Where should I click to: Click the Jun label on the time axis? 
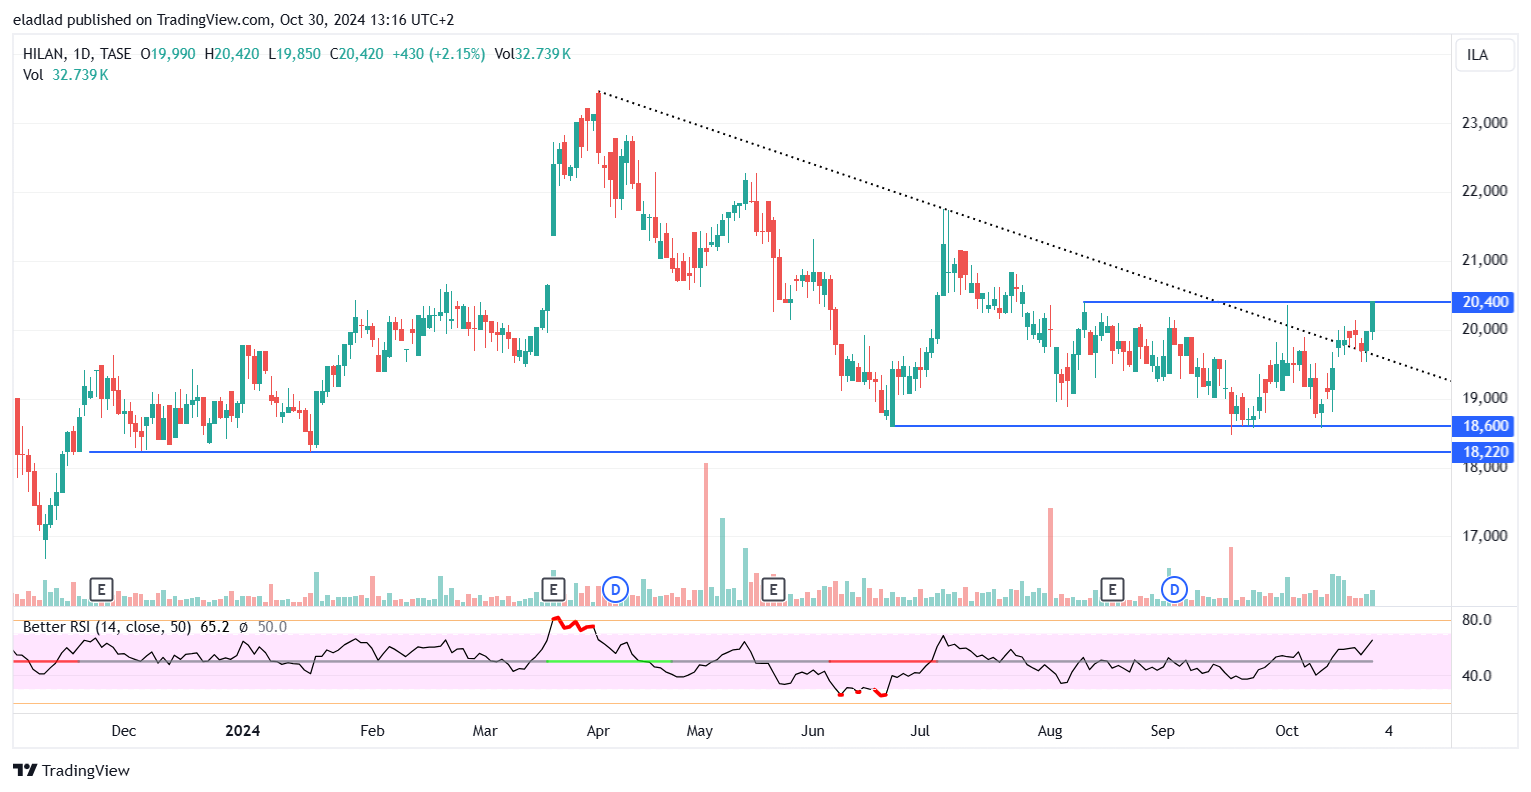(x=813, y=731)
